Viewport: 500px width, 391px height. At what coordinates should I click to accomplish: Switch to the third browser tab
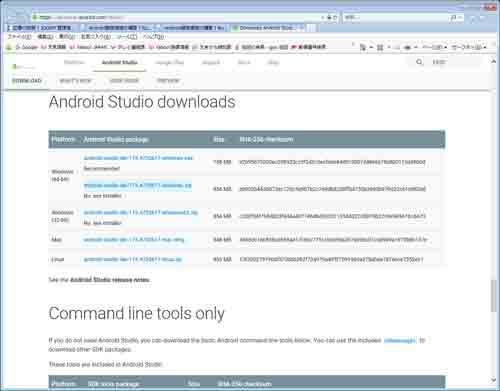193,28
